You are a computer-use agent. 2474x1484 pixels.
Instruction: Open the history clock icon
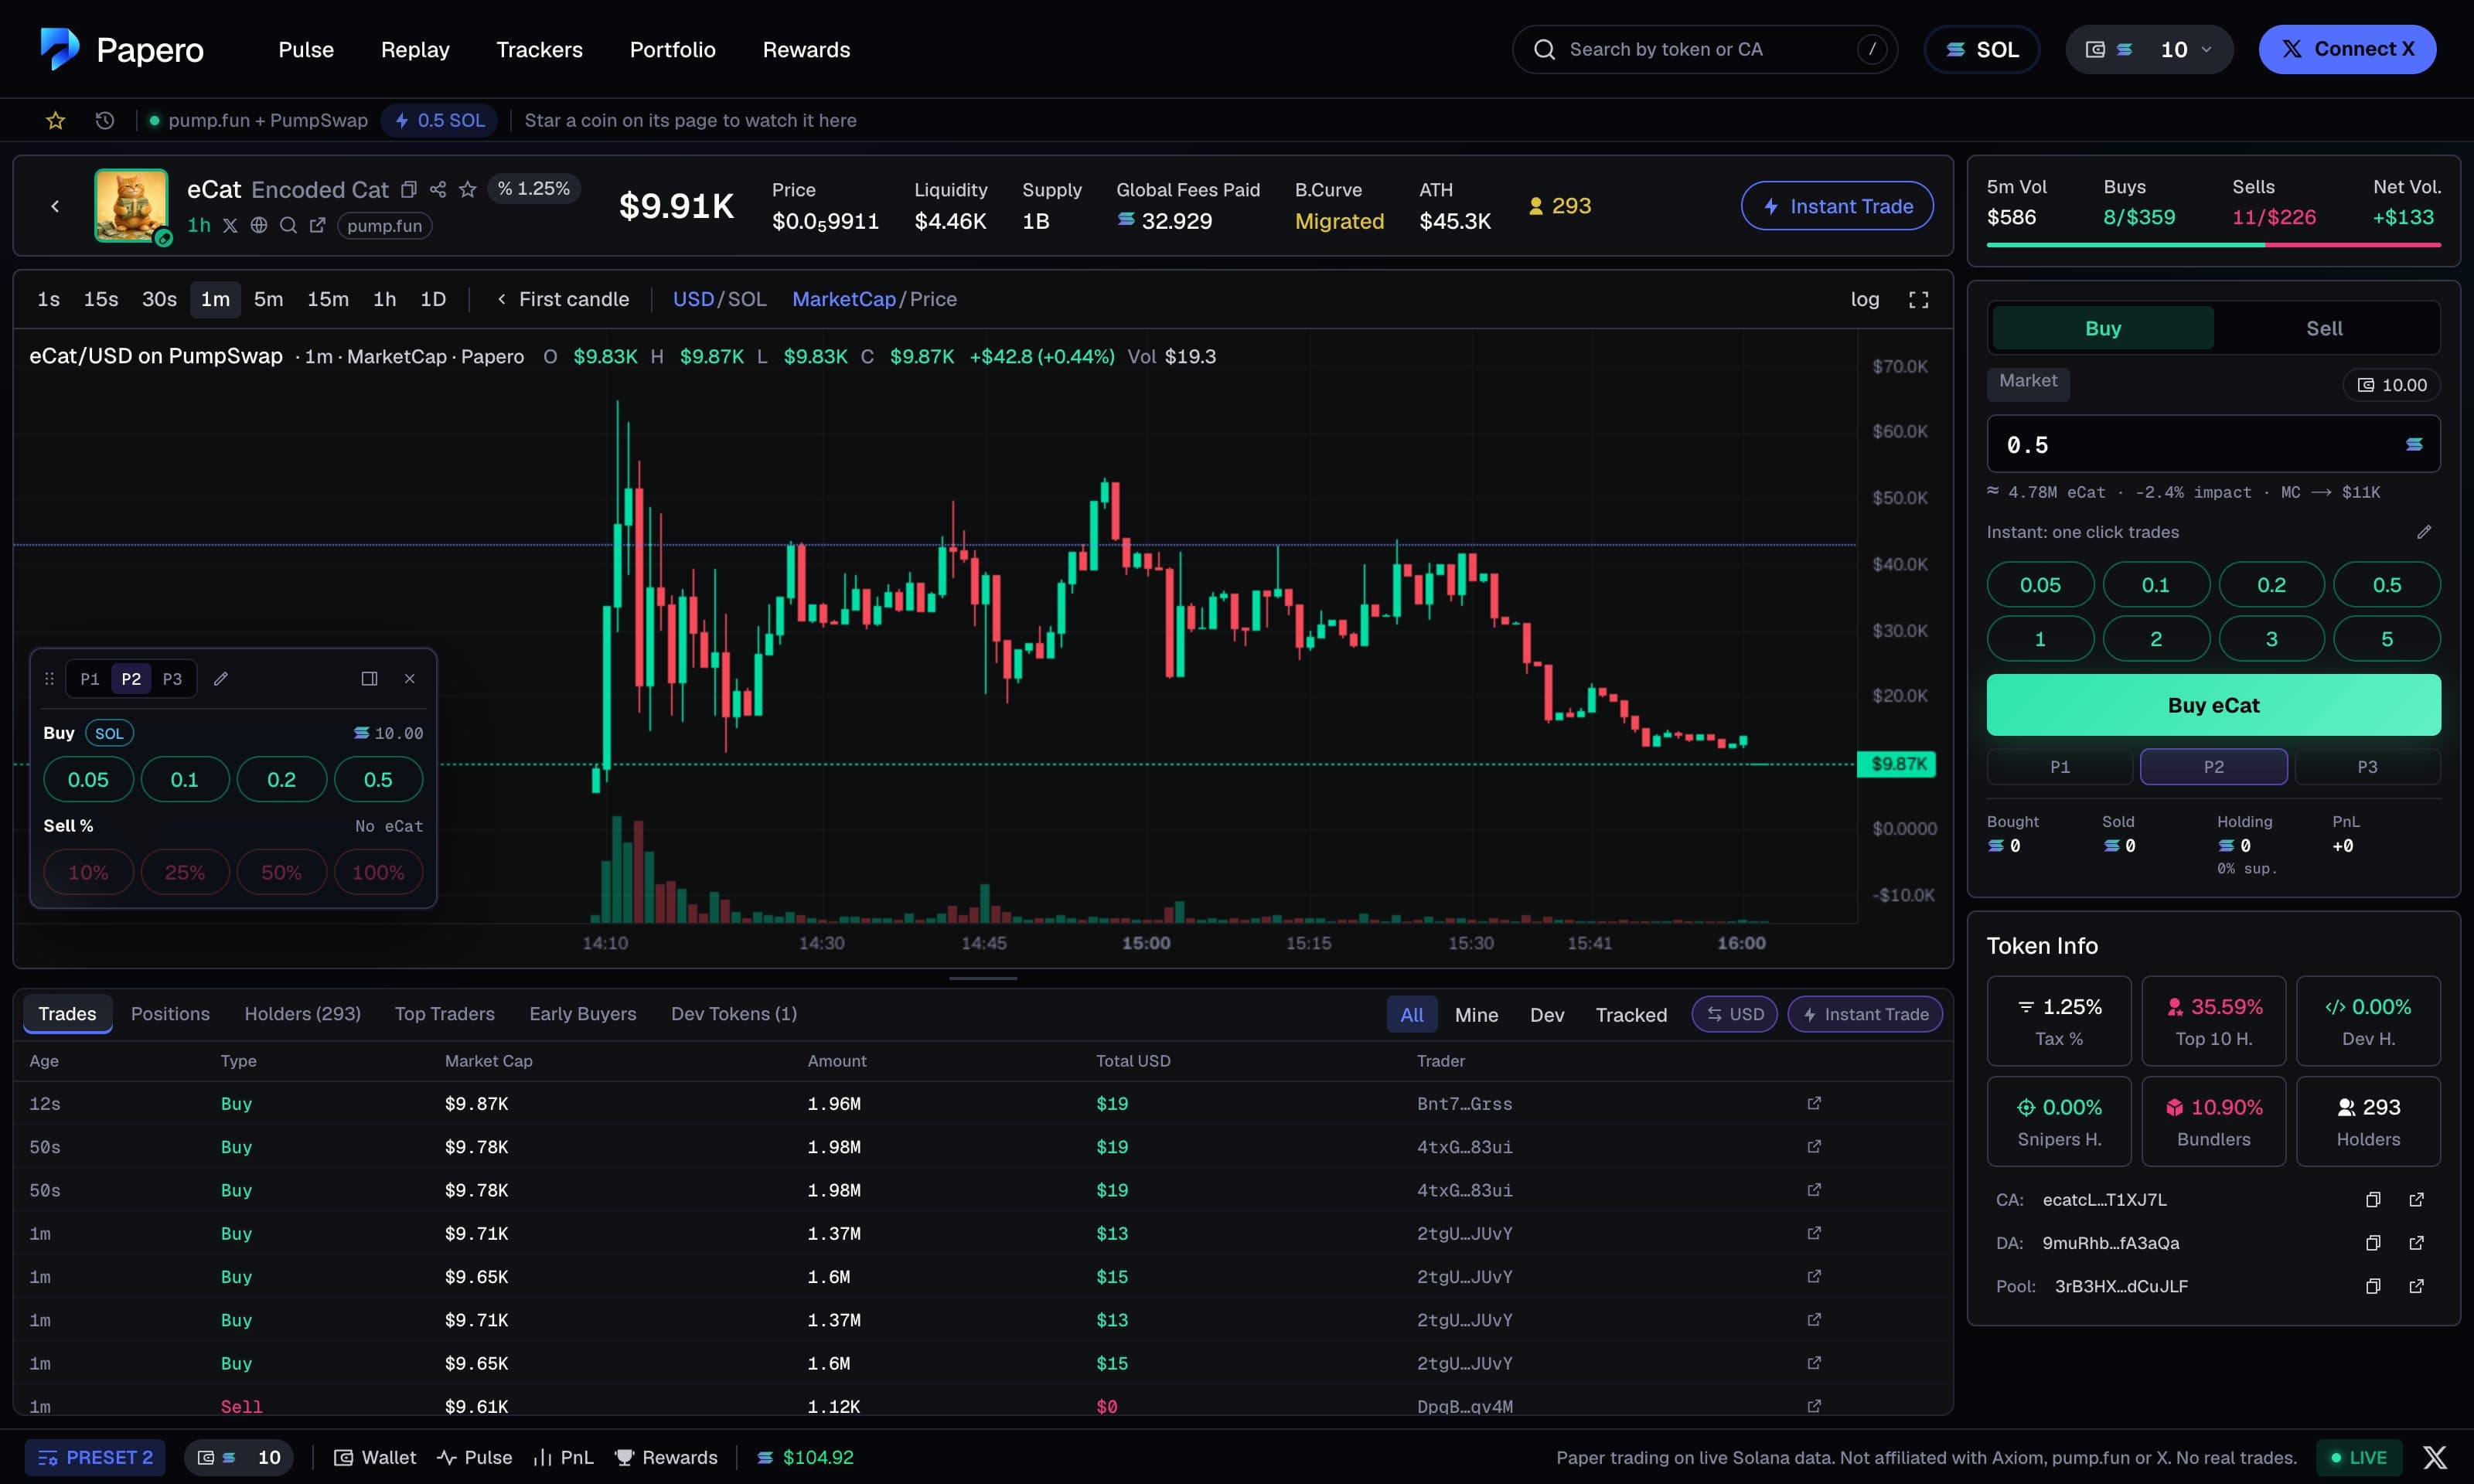click(x=105, y=120)
